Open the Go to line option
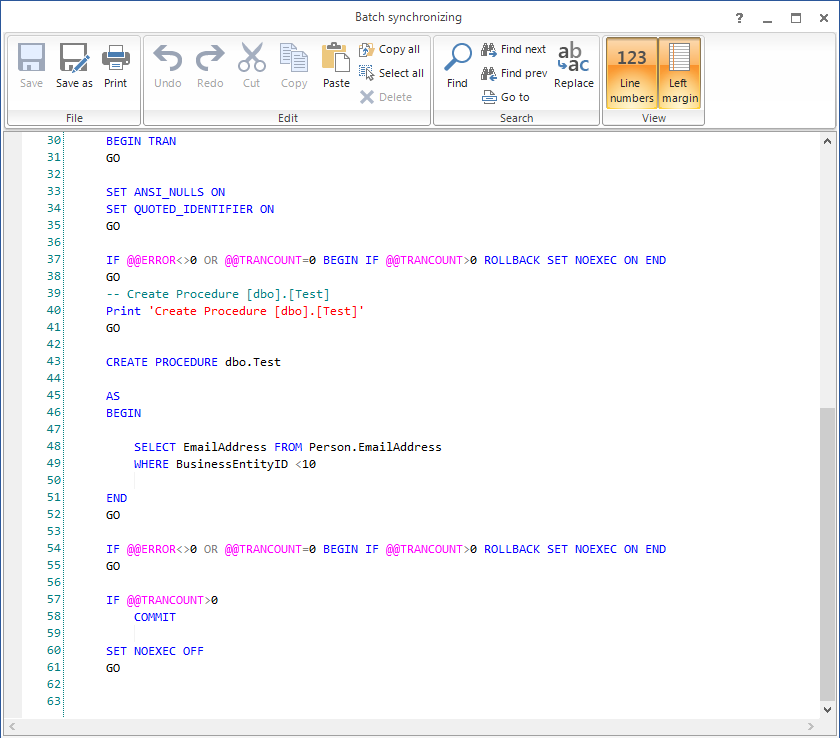Image resolution: width=840 pixels, height=738 pixels. click(x=506, y=97)
